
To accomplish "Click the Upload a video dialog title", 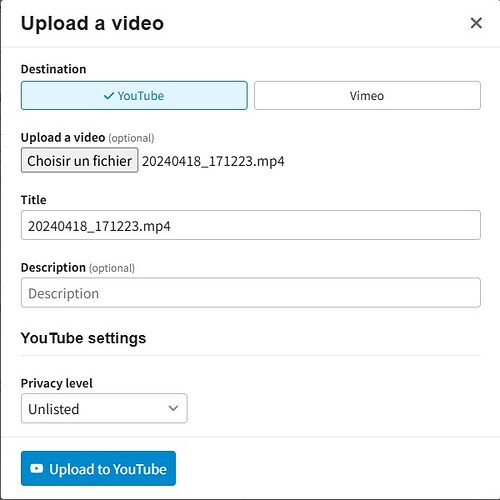I will [92, 23].
